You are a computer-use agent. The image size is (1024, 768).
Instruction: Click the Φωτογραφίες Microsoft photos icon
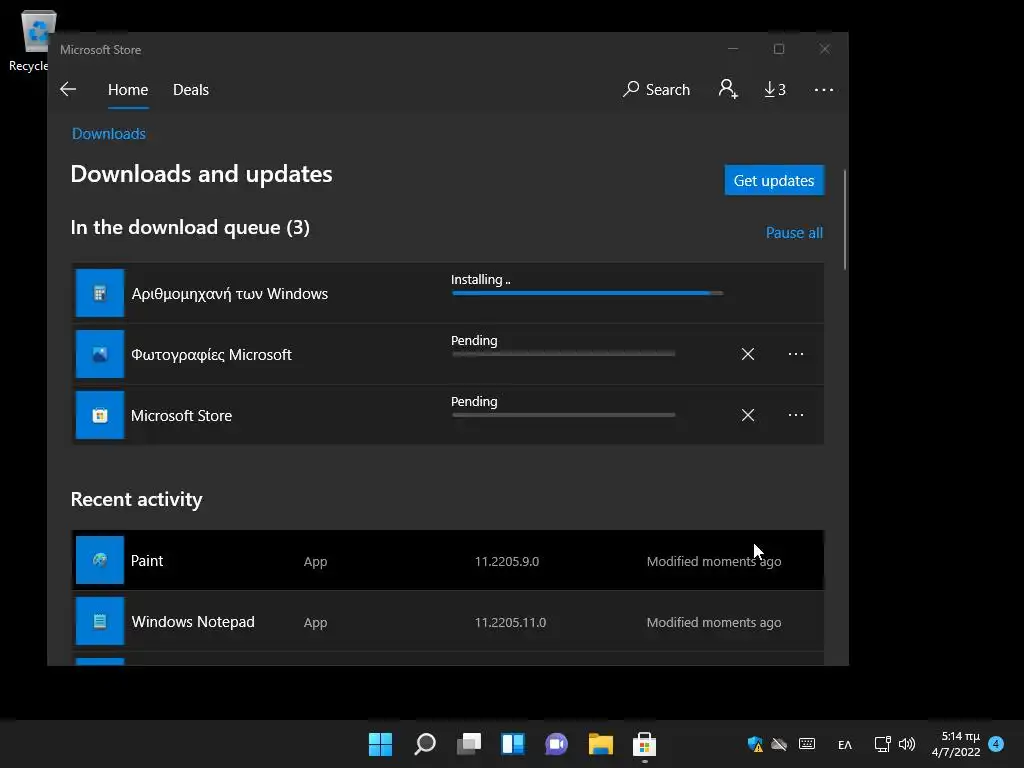click(100, 354)
